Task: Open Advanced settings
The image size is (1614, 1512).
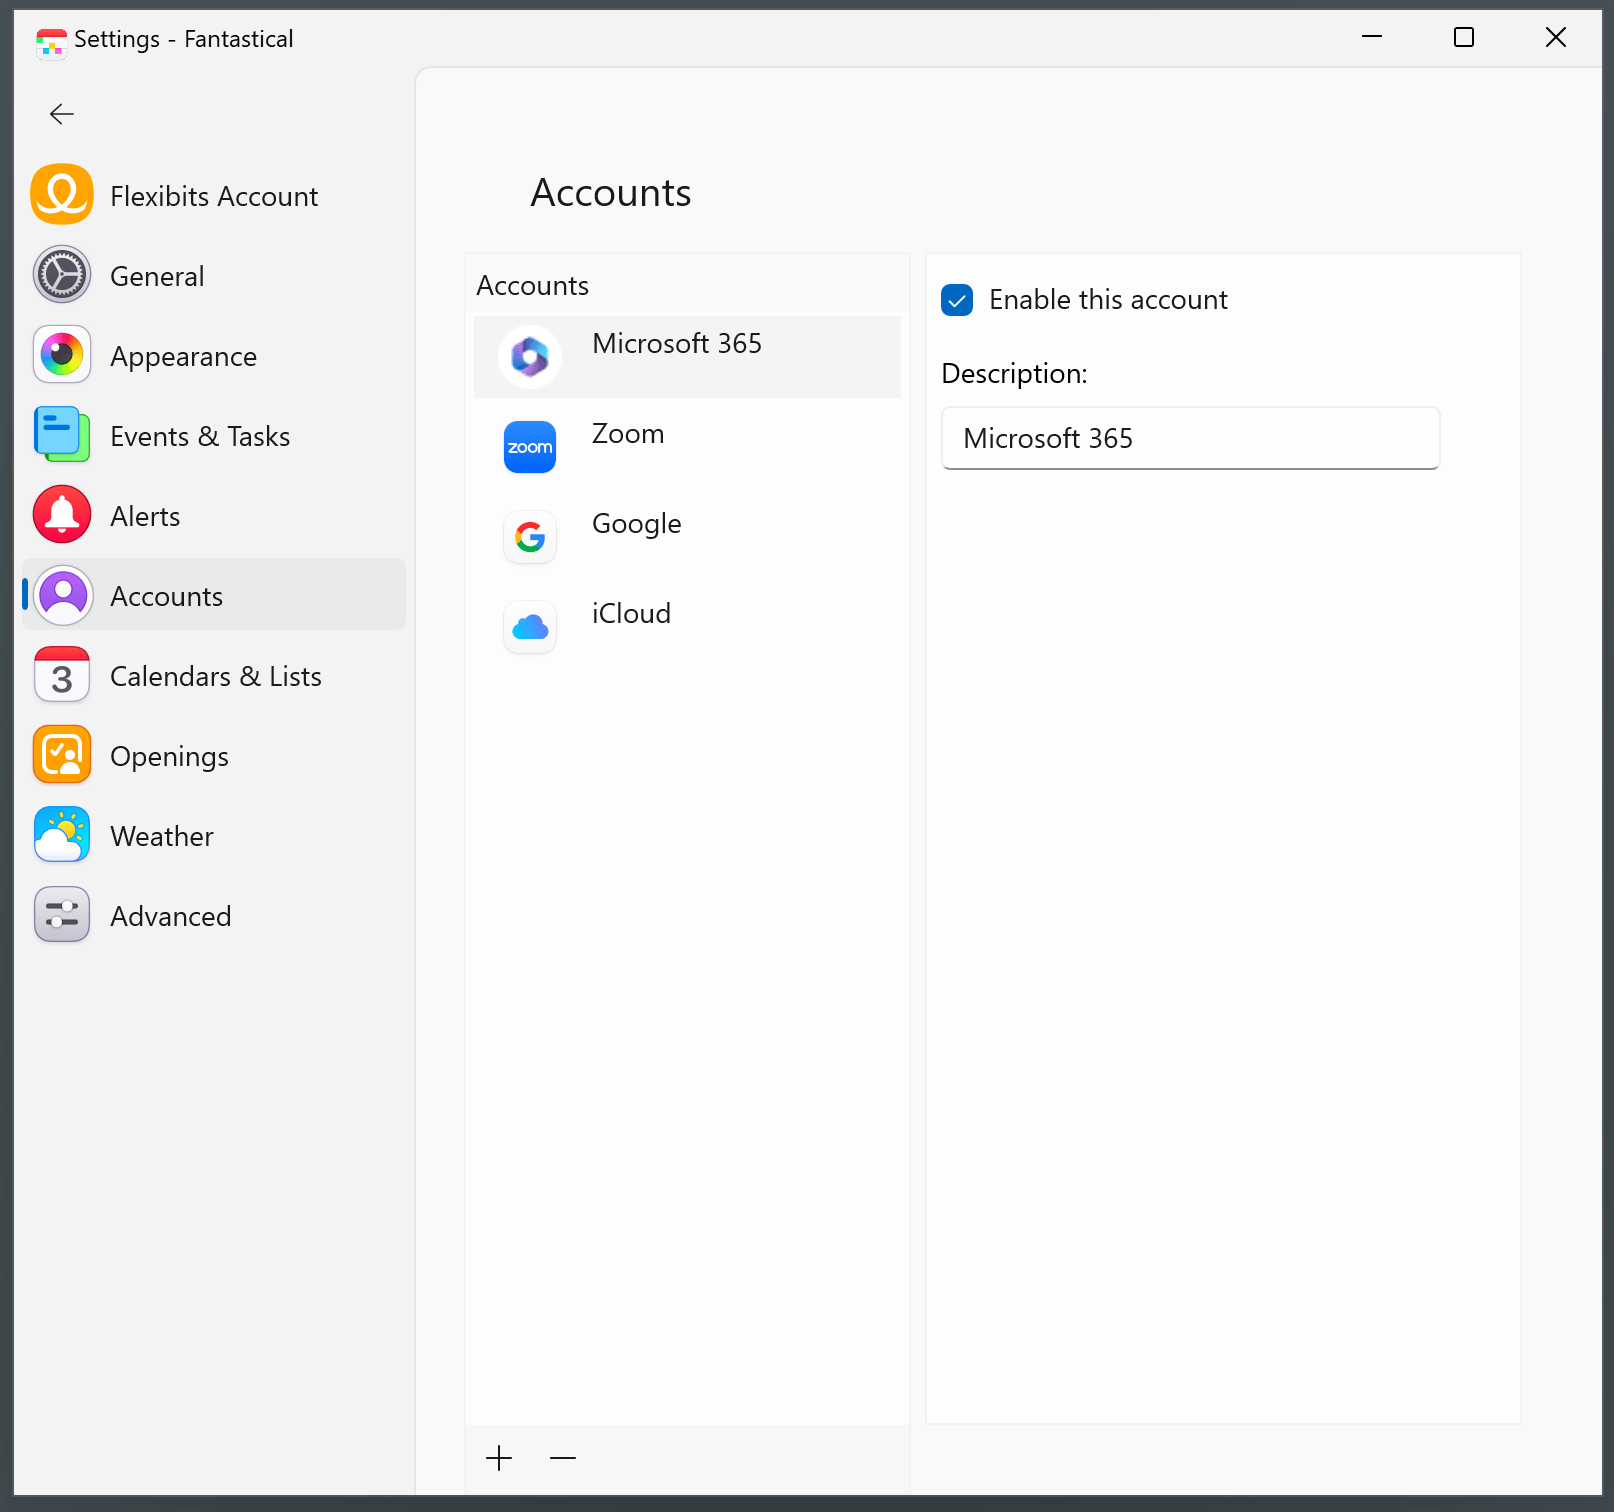Action: click(x=214, y=915)
